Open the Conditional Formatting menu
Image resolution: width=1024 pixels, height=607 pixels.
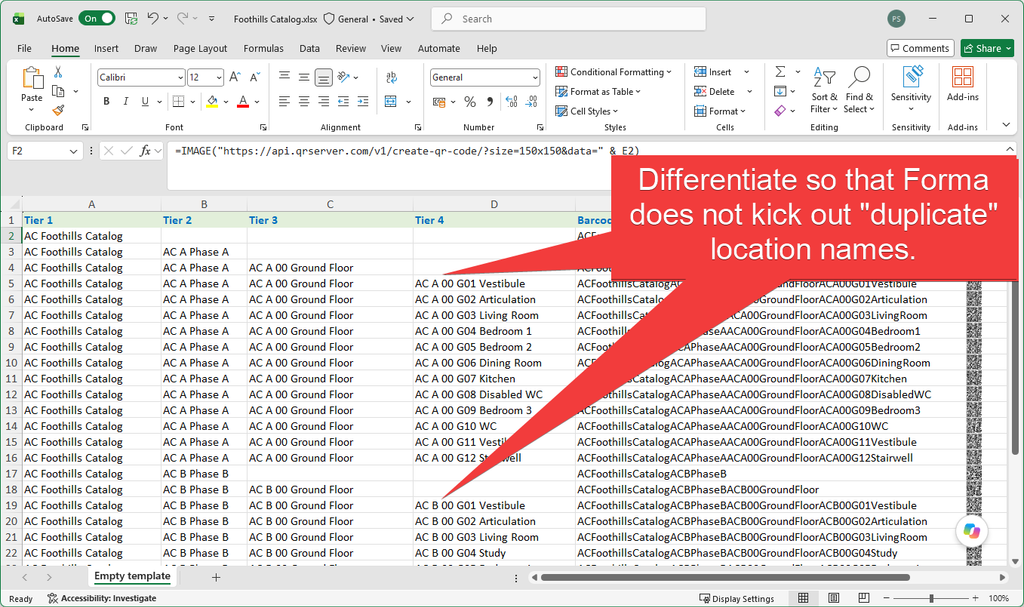click(613, 72)
